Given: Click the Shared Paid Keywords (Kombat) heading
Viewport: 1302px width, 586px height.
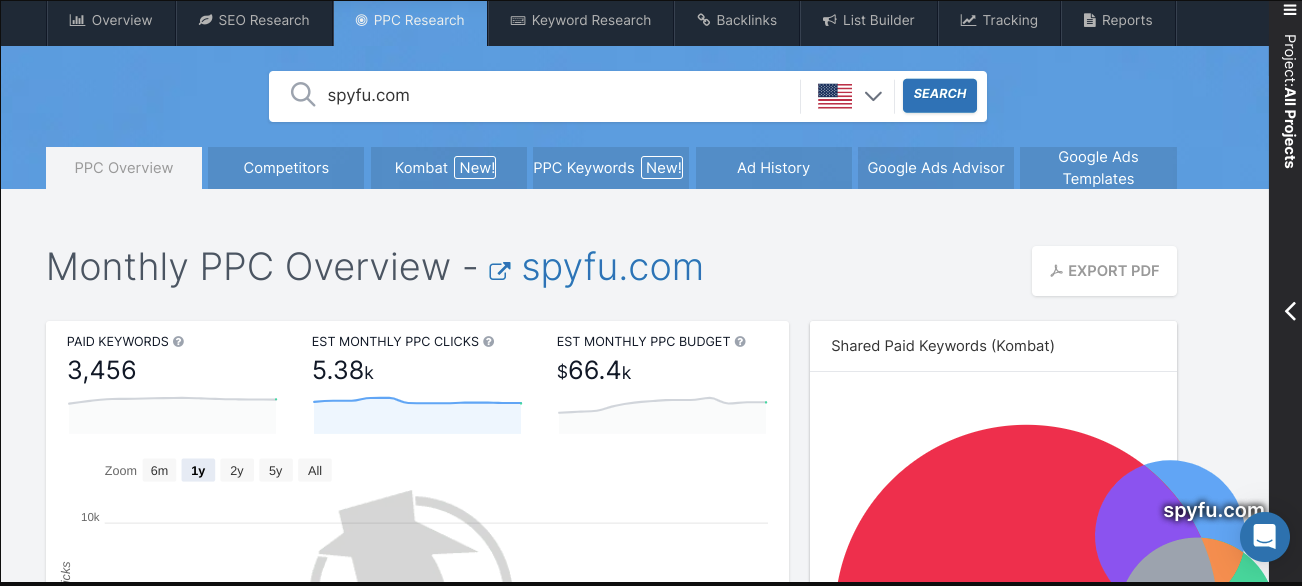Looking at the screenshot, I should coord(943,346).
